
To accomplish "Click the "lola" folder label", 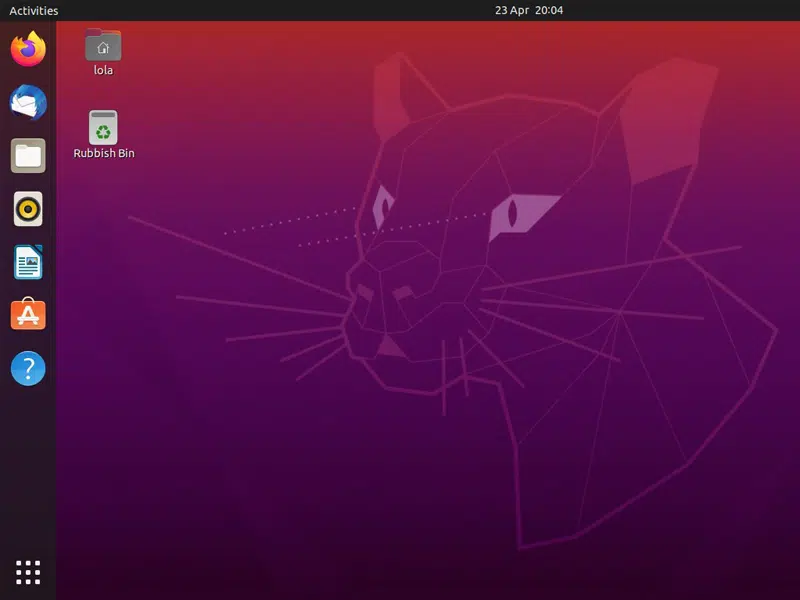I will tap(103, 70).
